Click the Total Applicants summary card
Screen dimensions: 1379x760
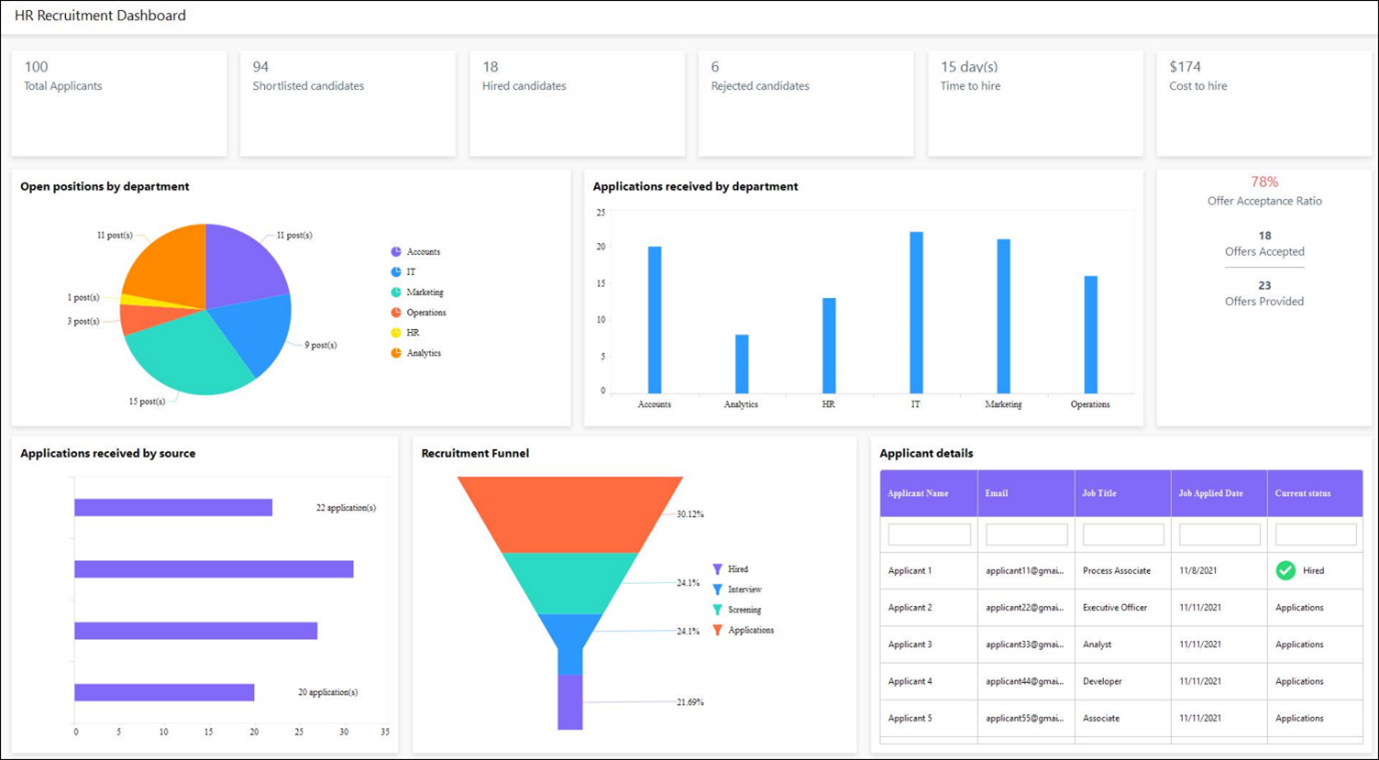(x=119, y=102)
